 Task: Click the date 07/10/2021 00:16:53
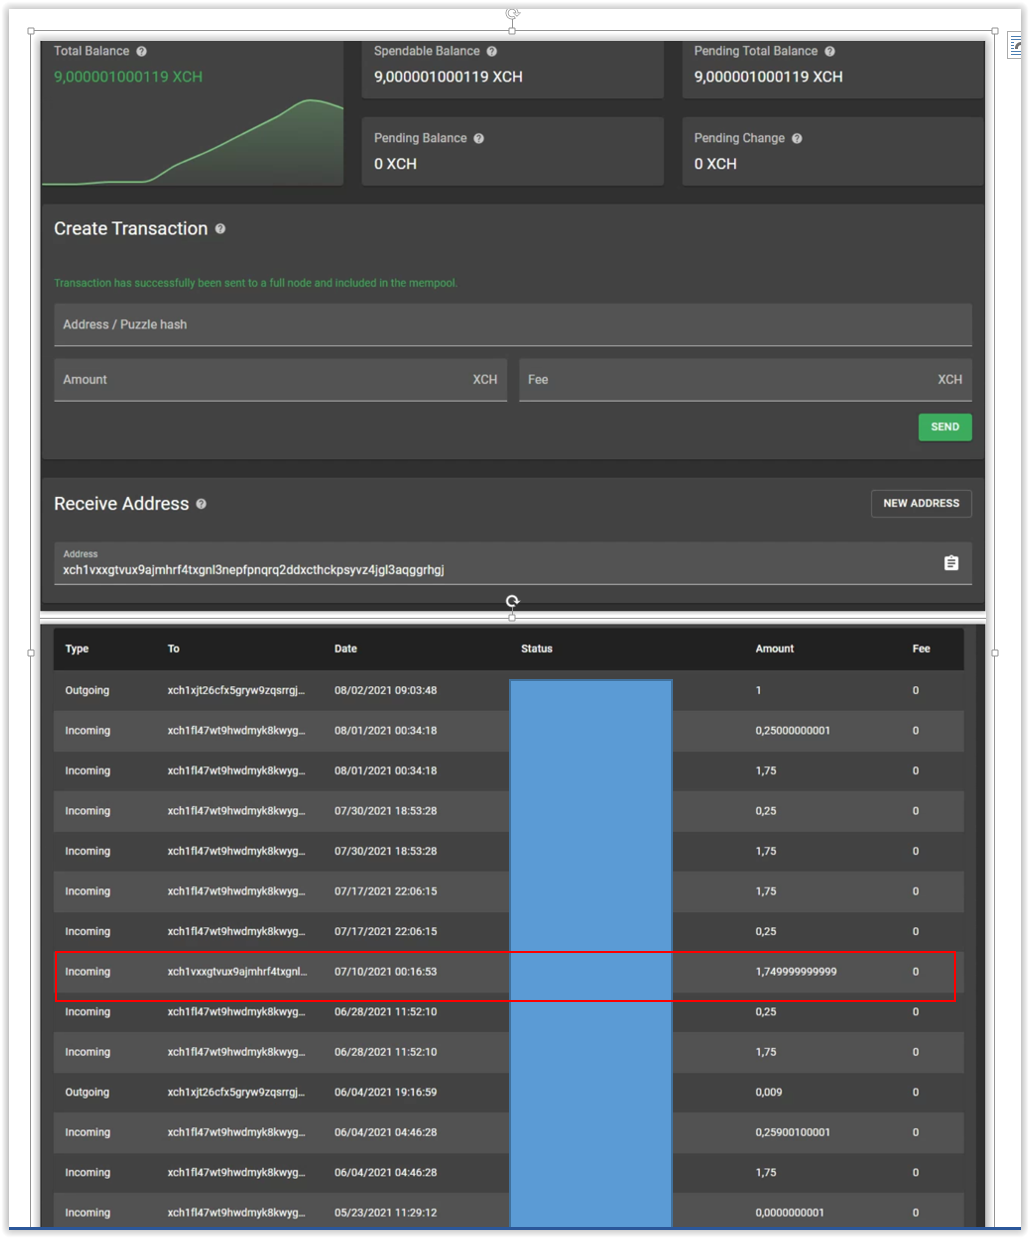[385, 971]
